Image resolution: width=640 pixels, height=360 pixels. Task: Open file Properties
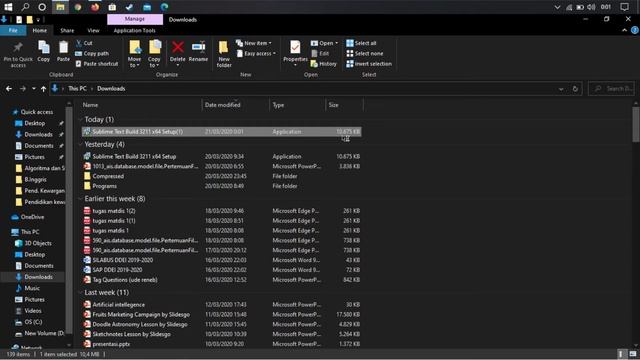(295, 53)
